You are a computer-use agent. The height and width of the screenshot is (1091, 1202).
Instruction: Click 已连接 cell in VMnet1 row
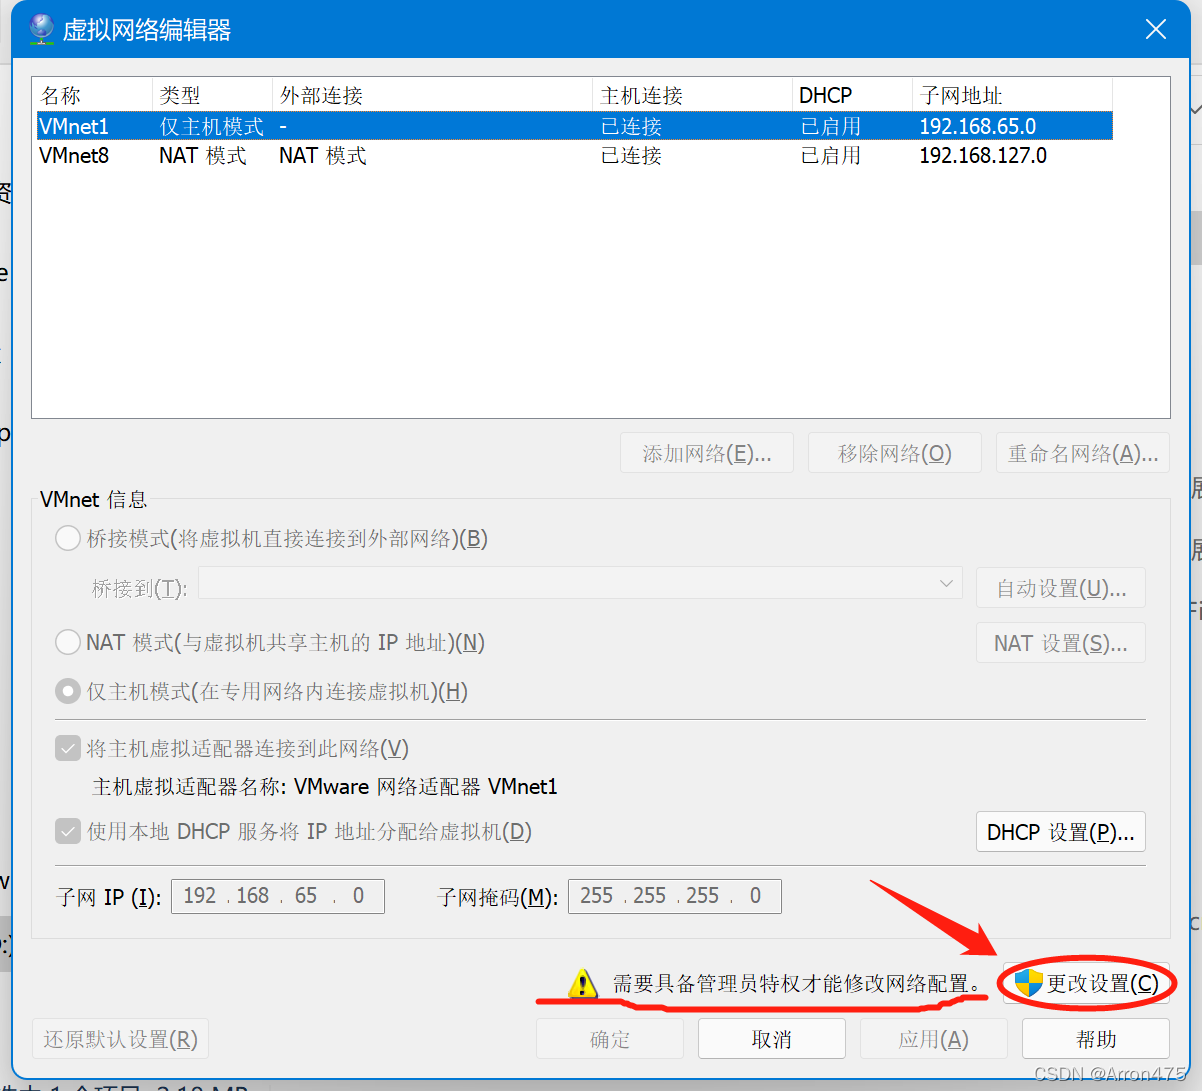point(631,127)
